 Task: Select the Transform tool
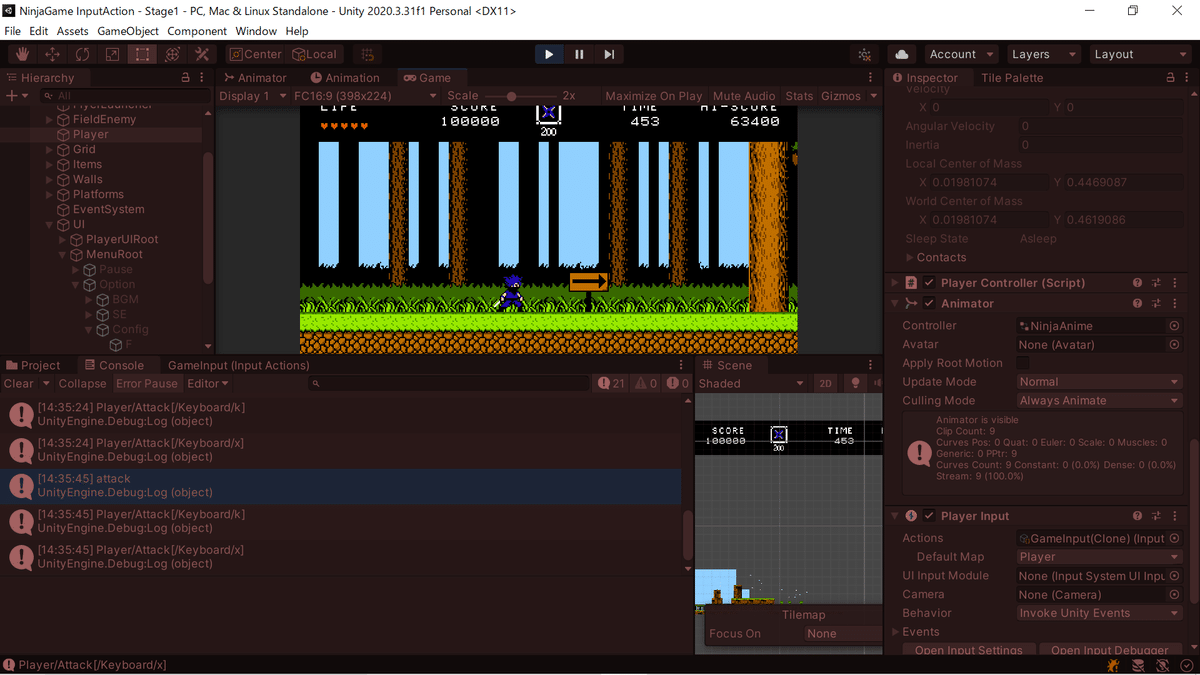click(x=172, y=54)
